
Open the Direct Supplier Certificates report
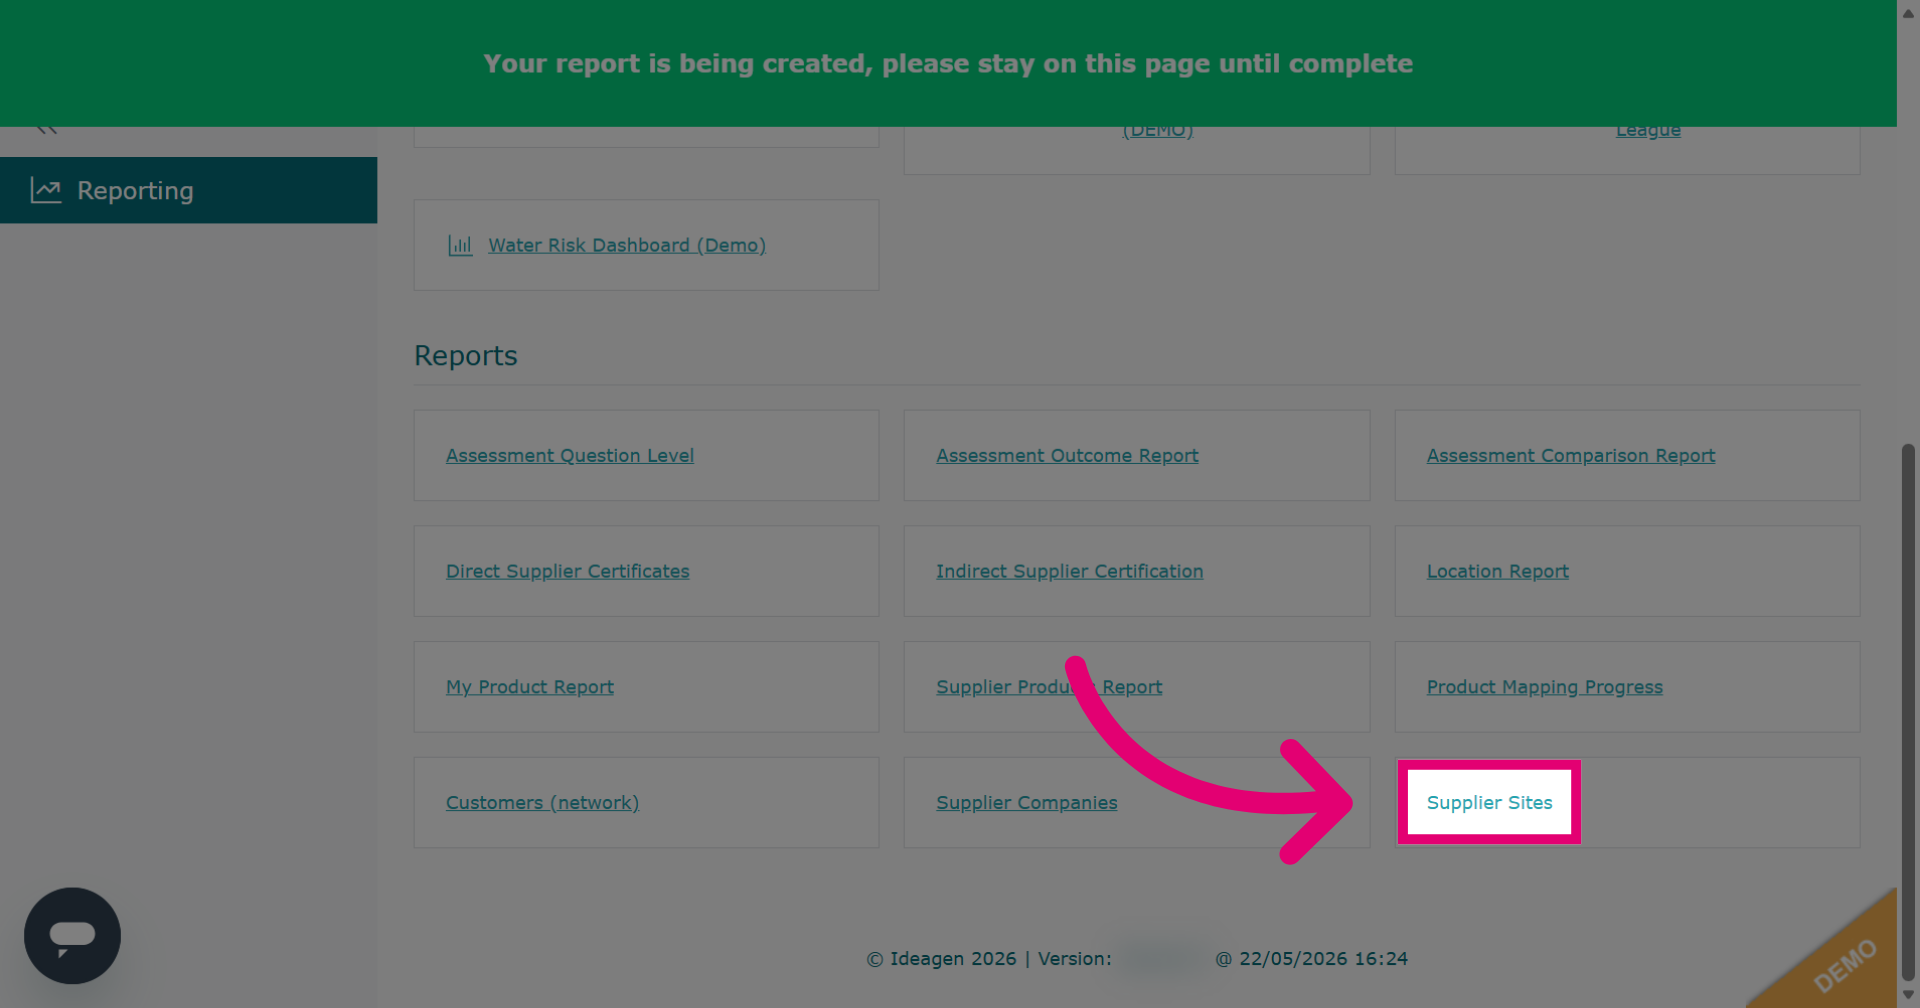pyautogui.click(x=568, y=571)
